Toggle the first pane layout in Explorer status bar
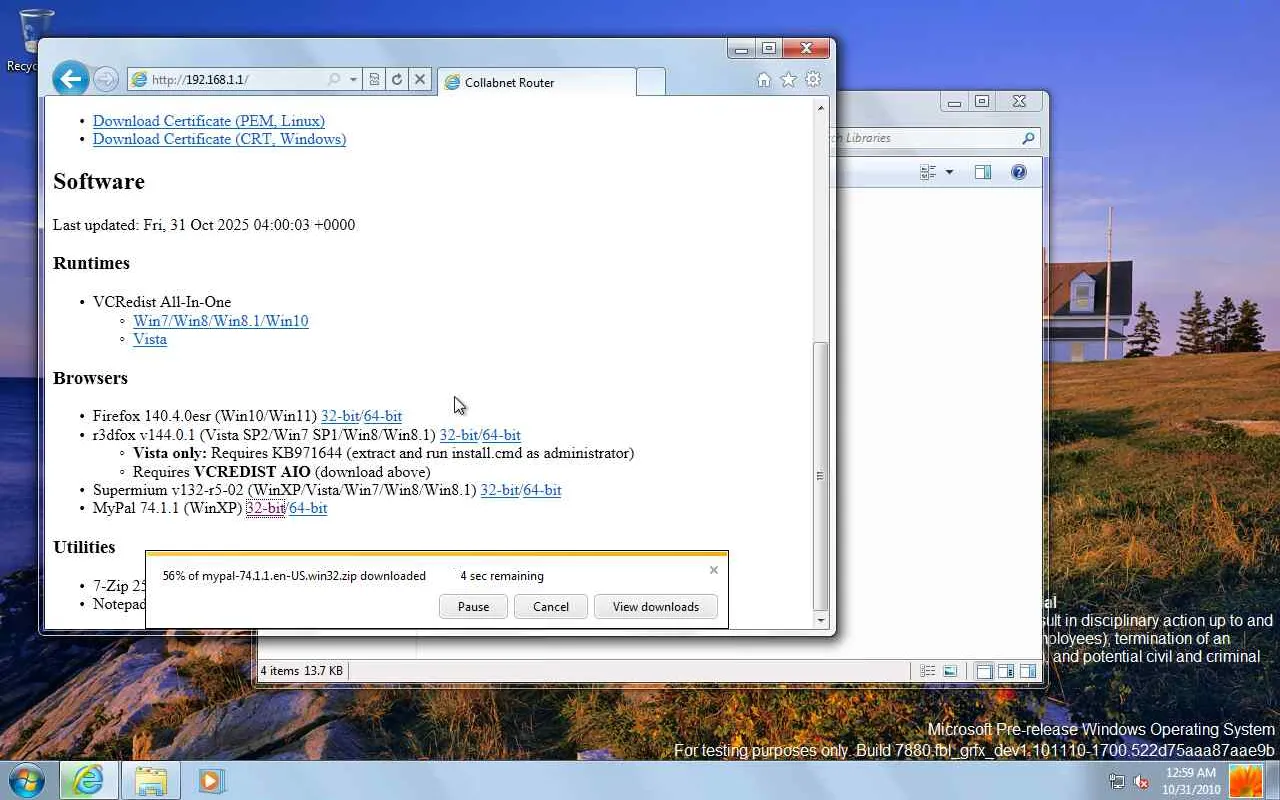1280x800 pixels. tap(985, 671)
